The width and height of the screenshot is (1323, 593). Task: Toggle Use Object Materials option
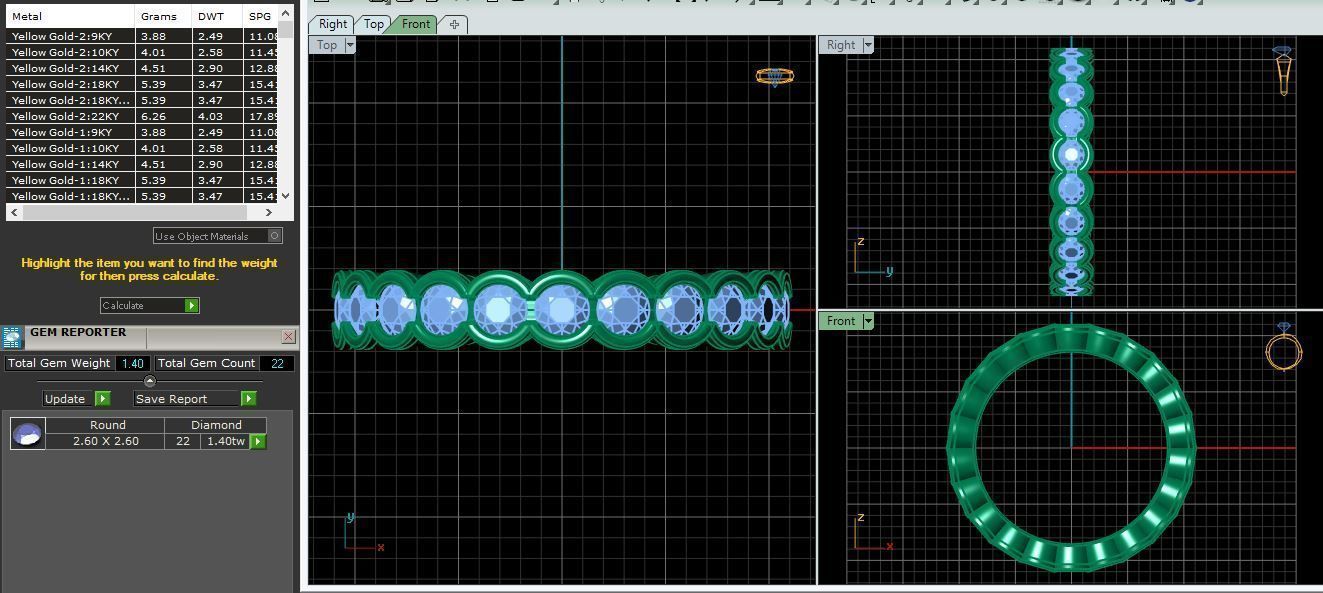(218, 236)
